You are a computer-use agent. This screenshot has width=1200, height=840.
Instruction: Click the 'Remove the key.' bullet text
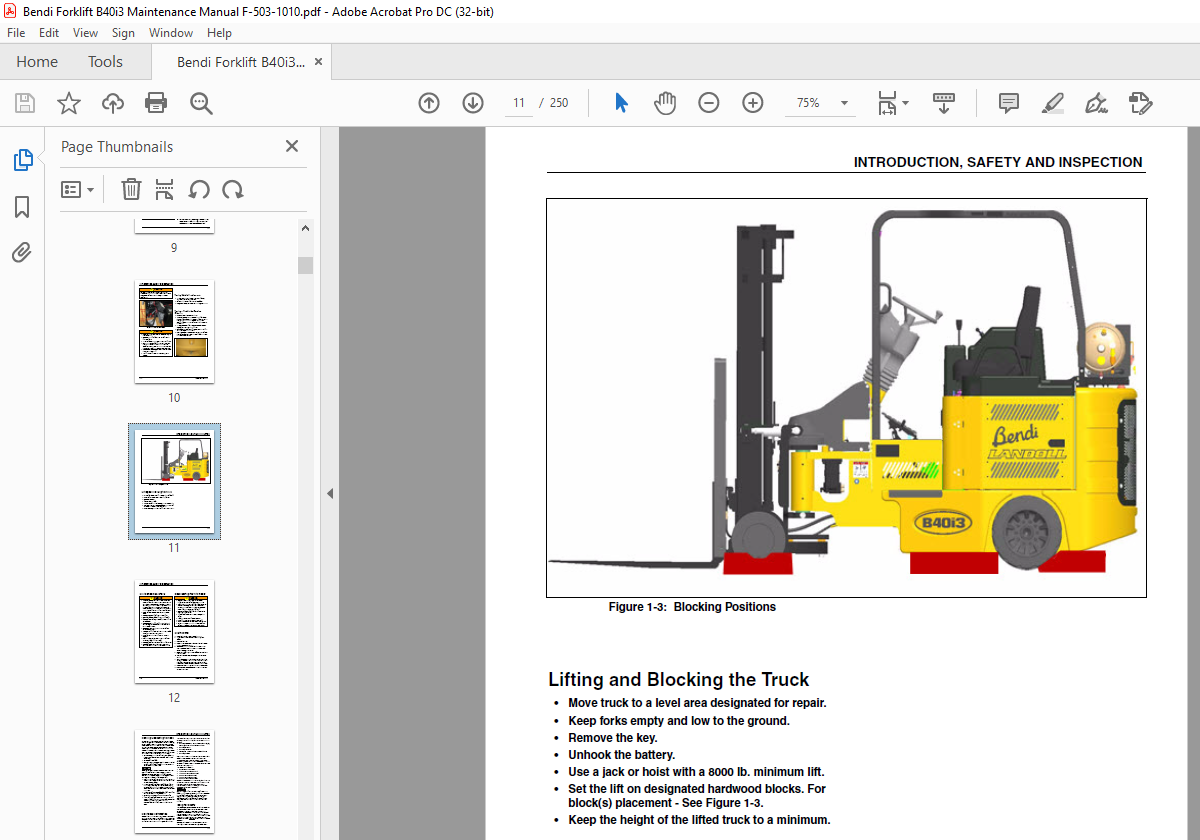coord(613,738)
